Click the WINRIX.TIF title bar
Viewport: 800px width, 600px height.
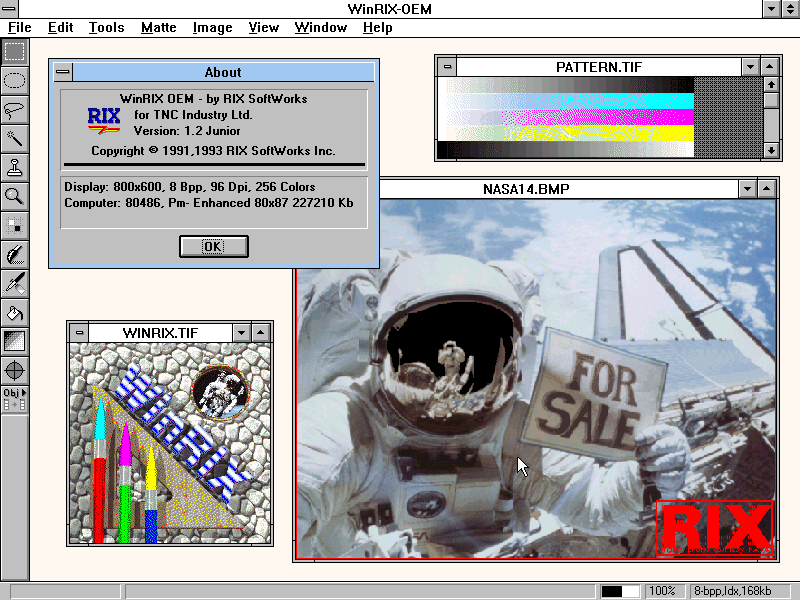coord(160,333)
